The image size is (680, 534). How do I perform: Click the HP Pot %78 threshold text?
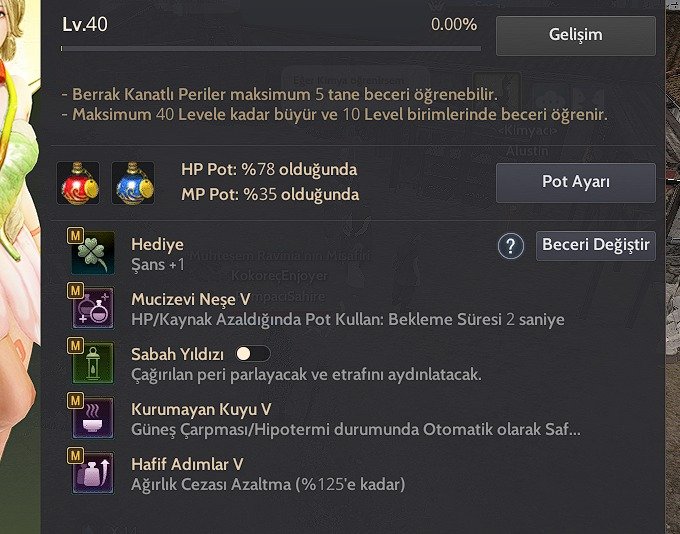pyautogui.click(x=269, y=170)
